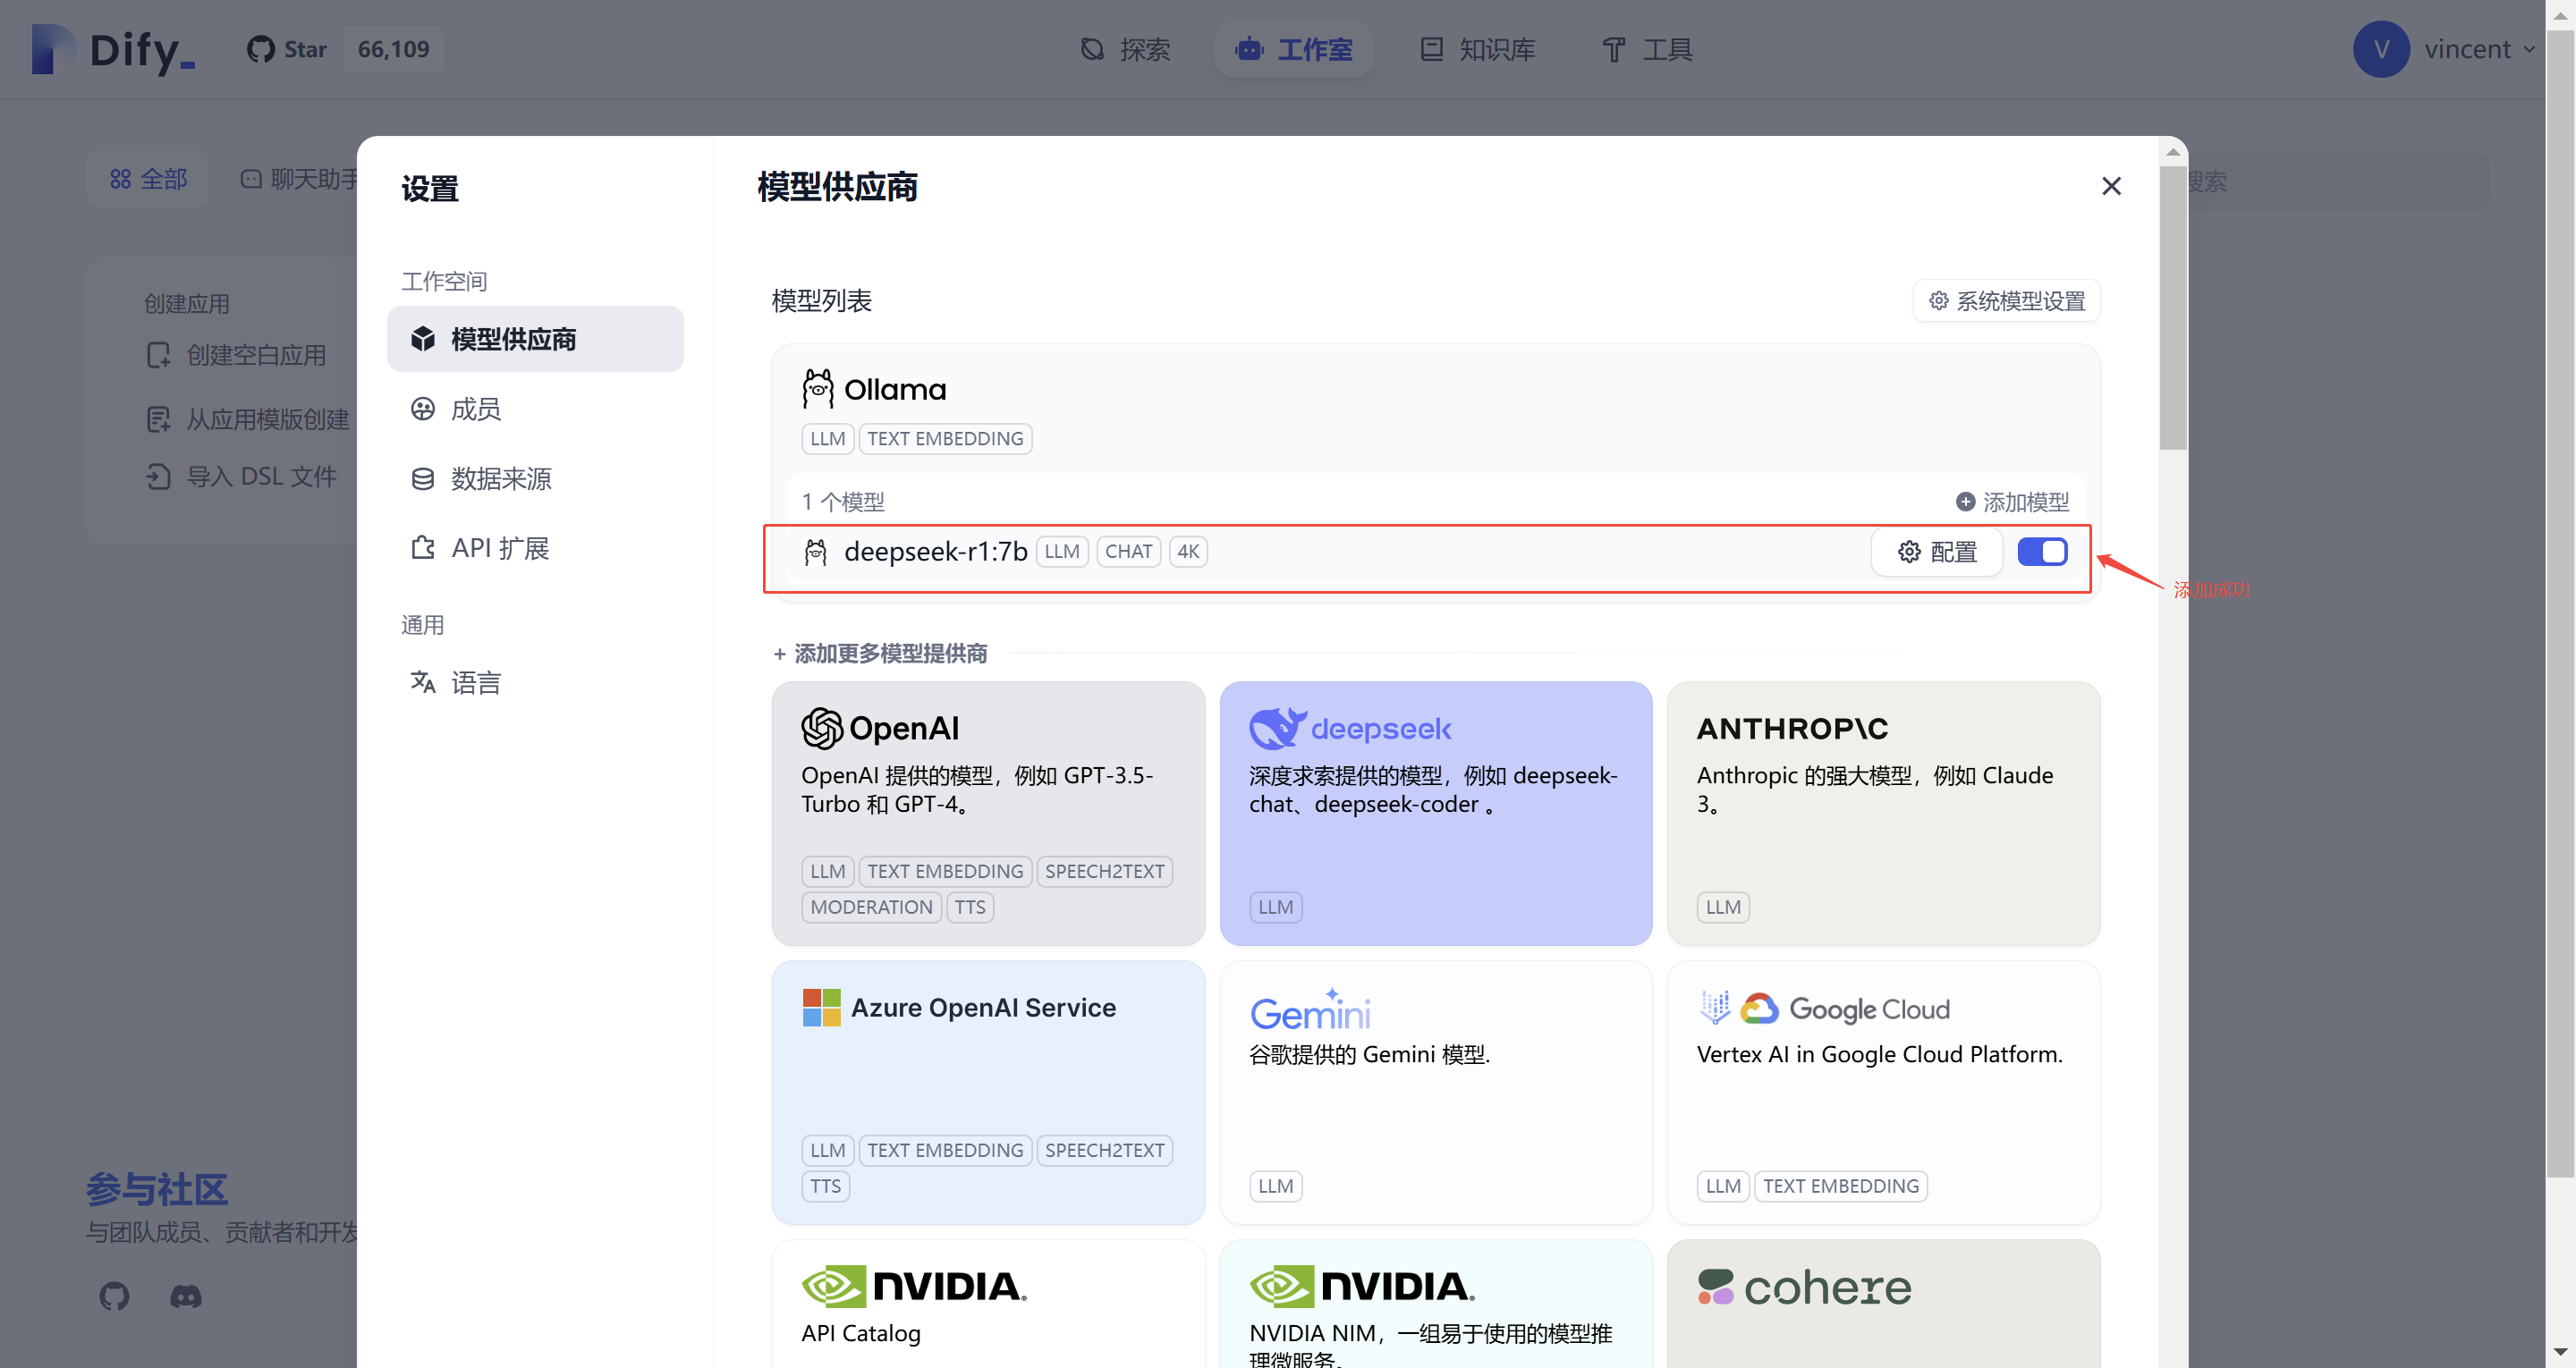2576x1368 pixels.
Task: Click the deepseek whale logo
Action: [1277, 728]
